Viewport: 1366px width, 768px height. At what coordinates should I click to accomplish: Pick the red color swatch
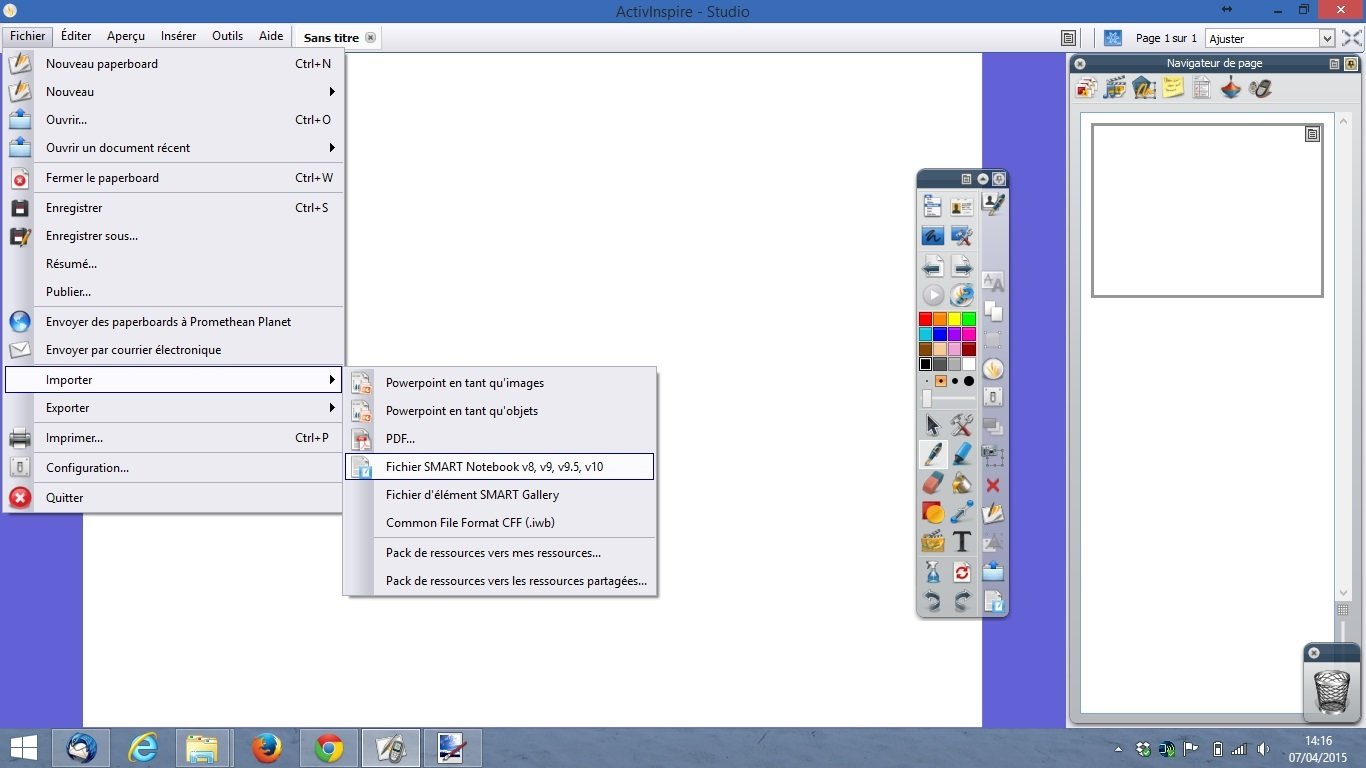click(x=926, y=319)
